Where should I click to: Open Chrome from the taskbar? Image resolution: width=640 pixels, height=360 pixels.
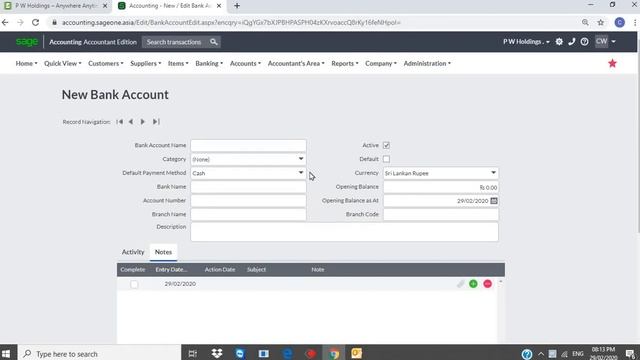pos(334,353)
